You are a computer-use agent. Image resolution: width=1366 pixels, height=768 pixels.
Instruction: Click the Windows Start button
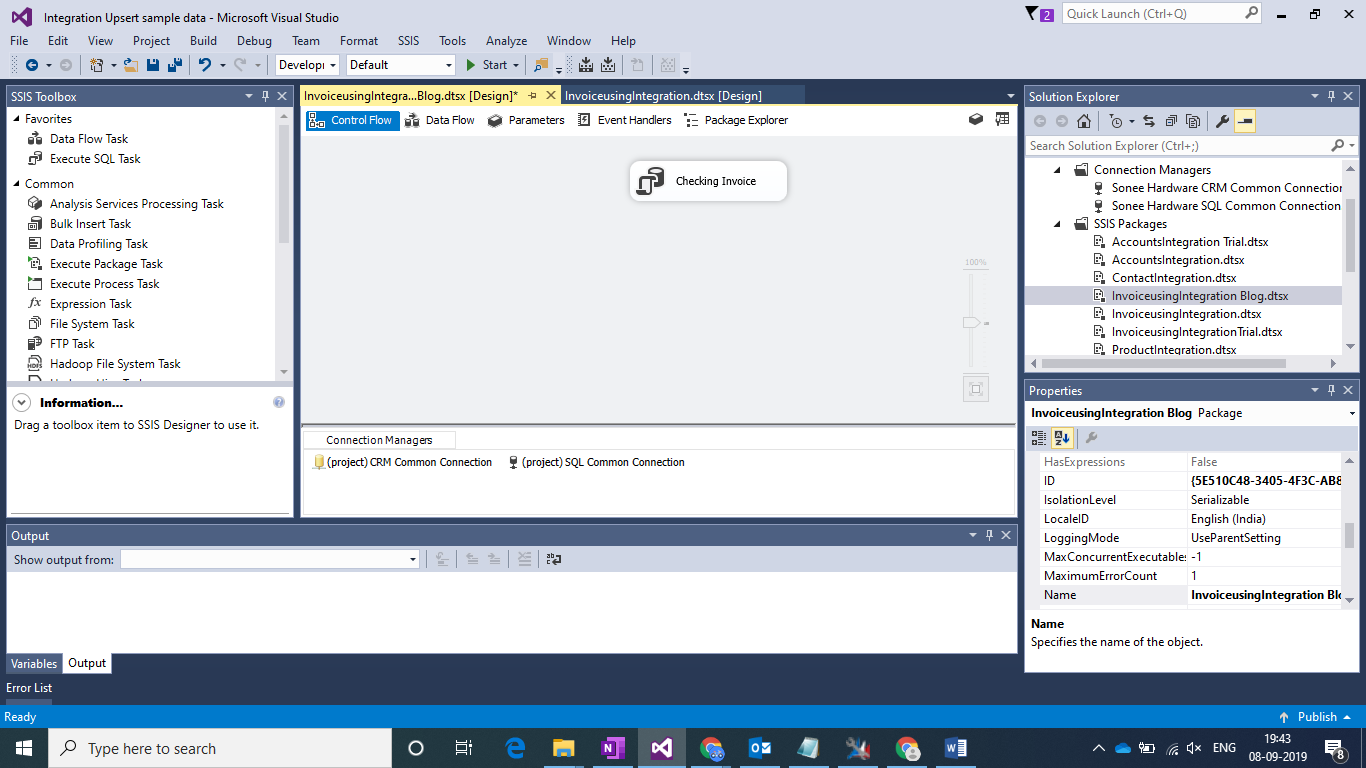click(x=24, y=748)
